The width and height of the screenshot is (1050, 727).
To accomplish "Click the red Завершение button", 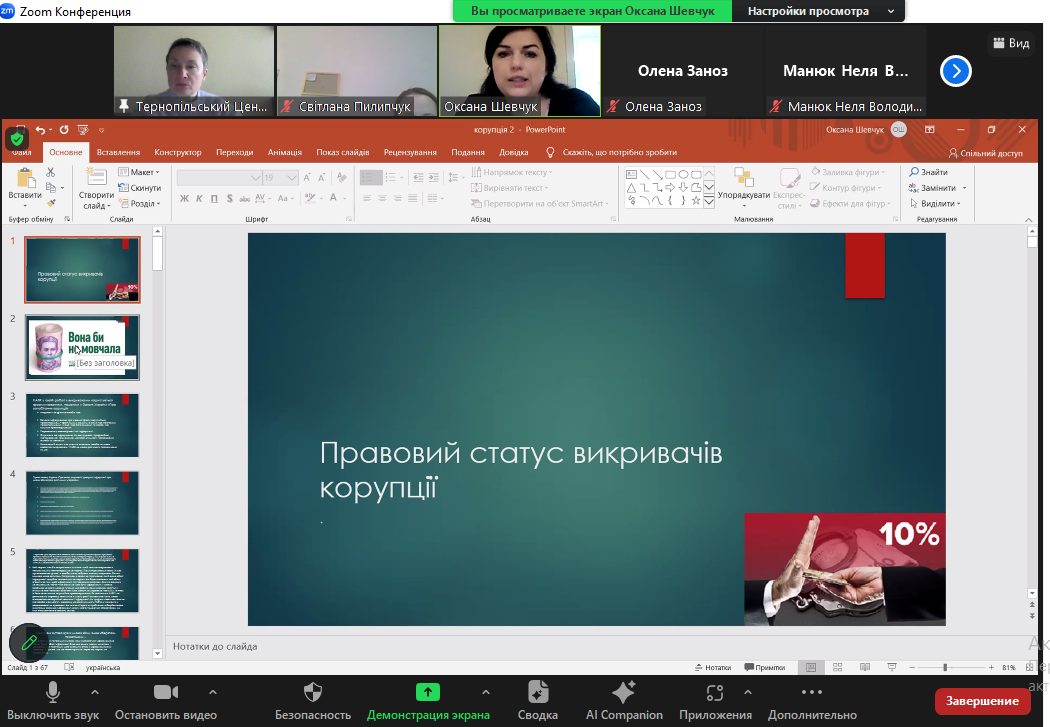I will pyautogui.click(x=982, y=701).
